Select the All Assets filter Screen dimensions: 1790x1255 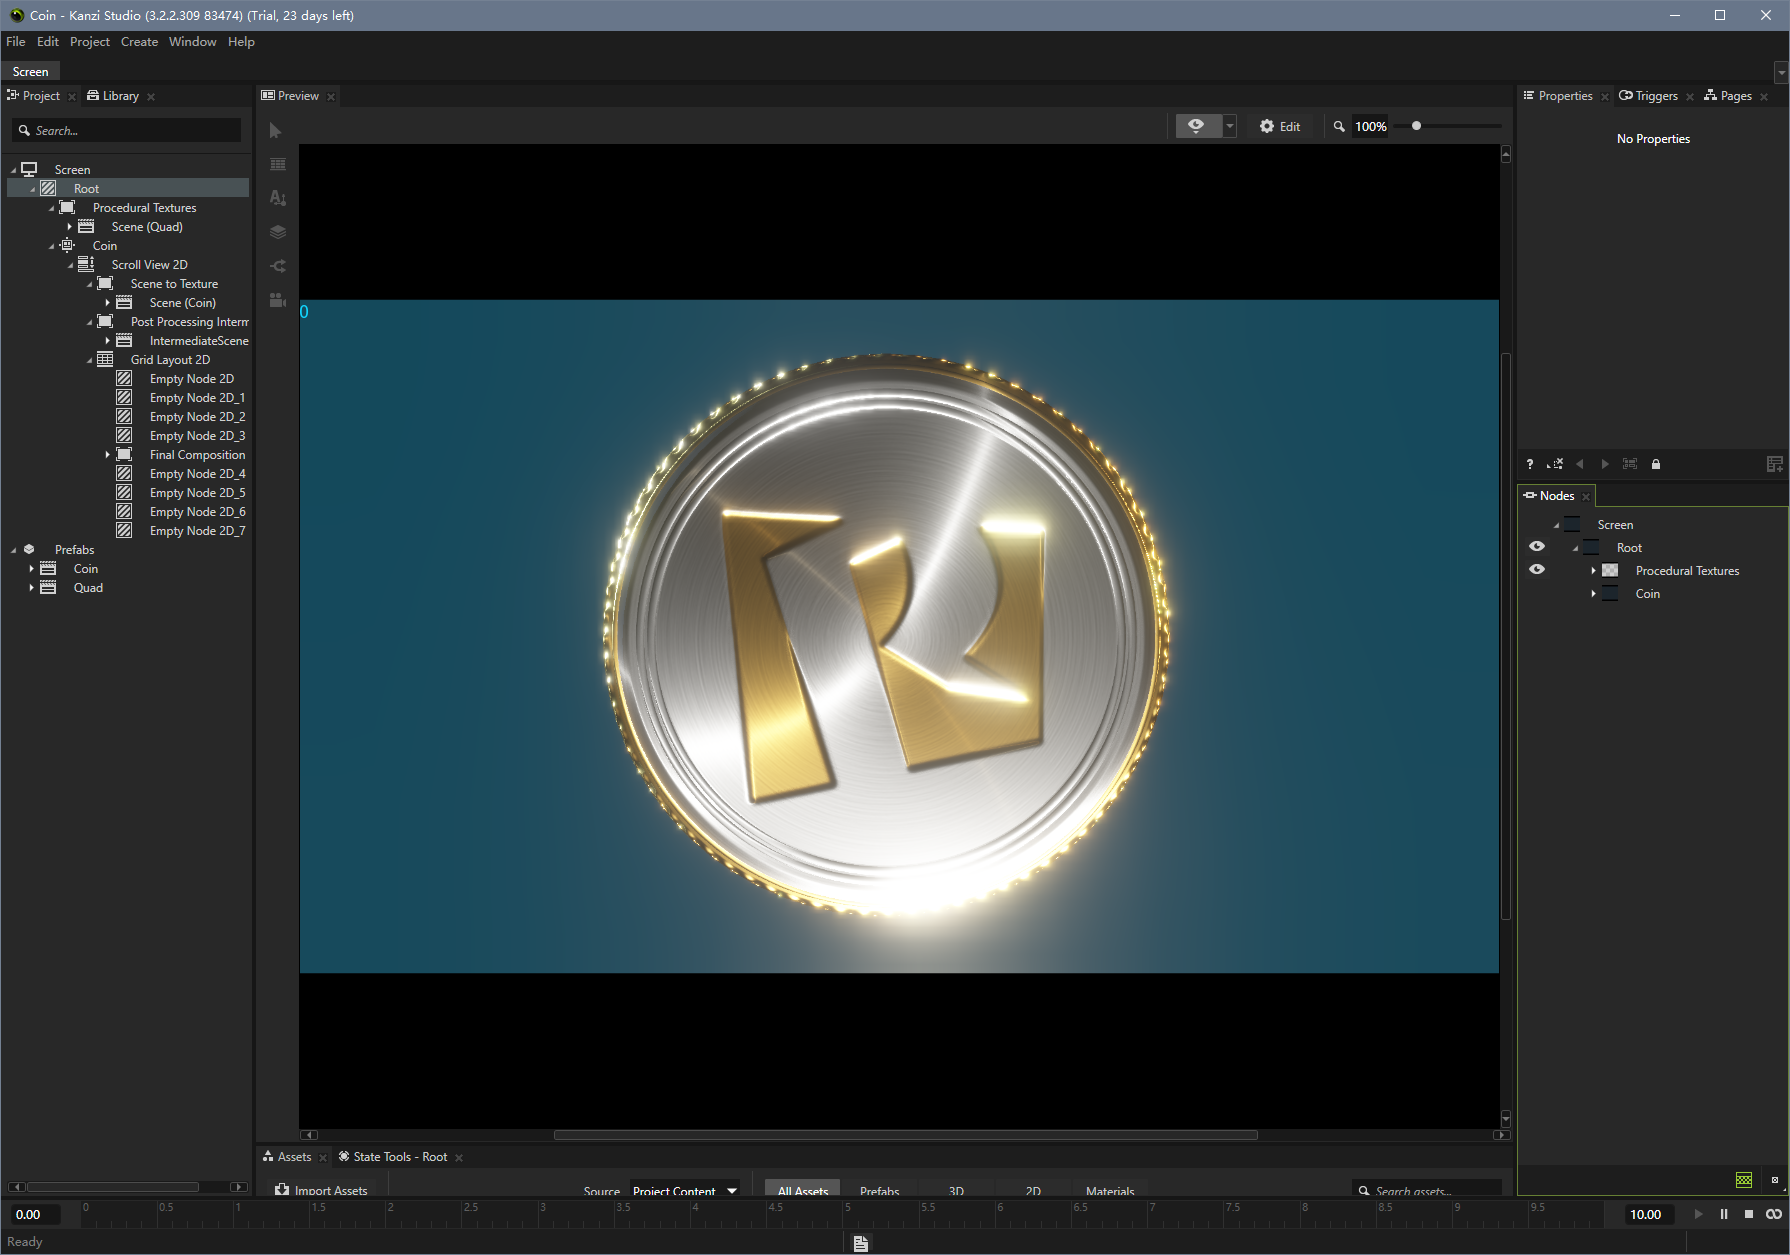(803, 1190)
